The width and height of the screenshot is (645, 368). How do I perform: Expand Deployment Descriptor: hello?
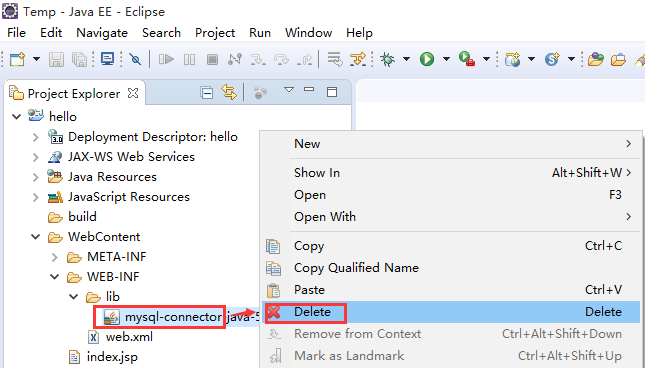coord(35,137)
